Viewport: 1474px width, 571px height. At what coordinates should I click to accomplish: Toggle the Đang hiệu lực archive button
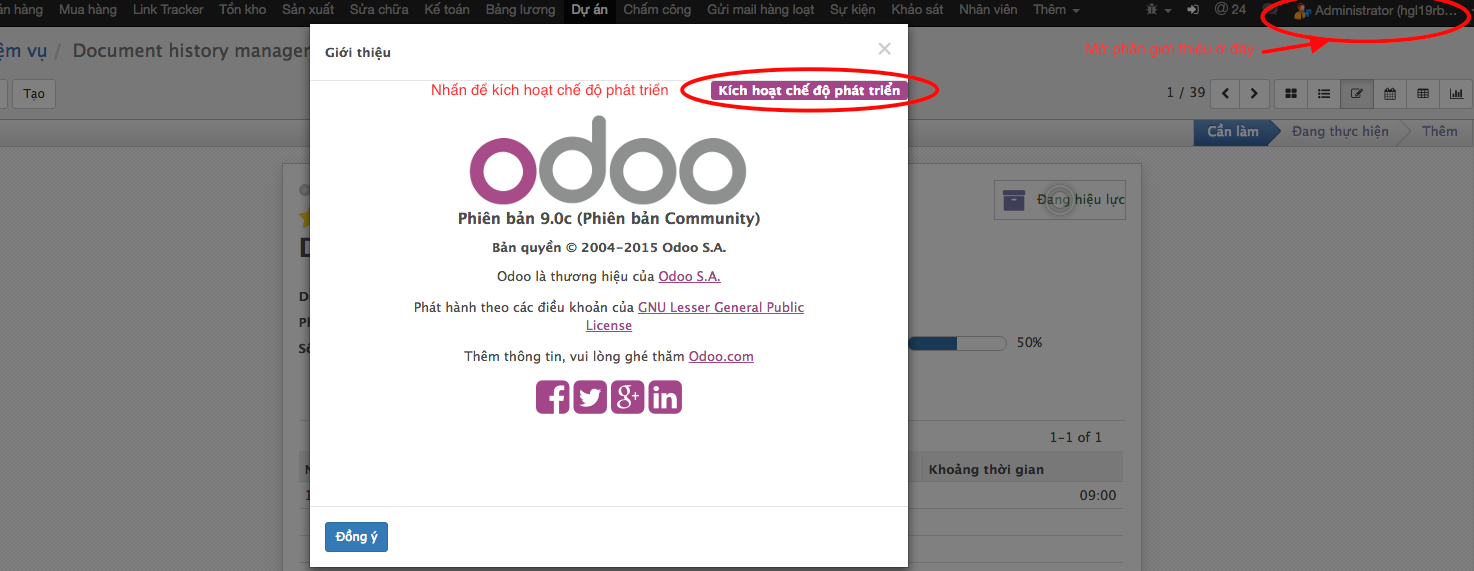coord(1060,200)
